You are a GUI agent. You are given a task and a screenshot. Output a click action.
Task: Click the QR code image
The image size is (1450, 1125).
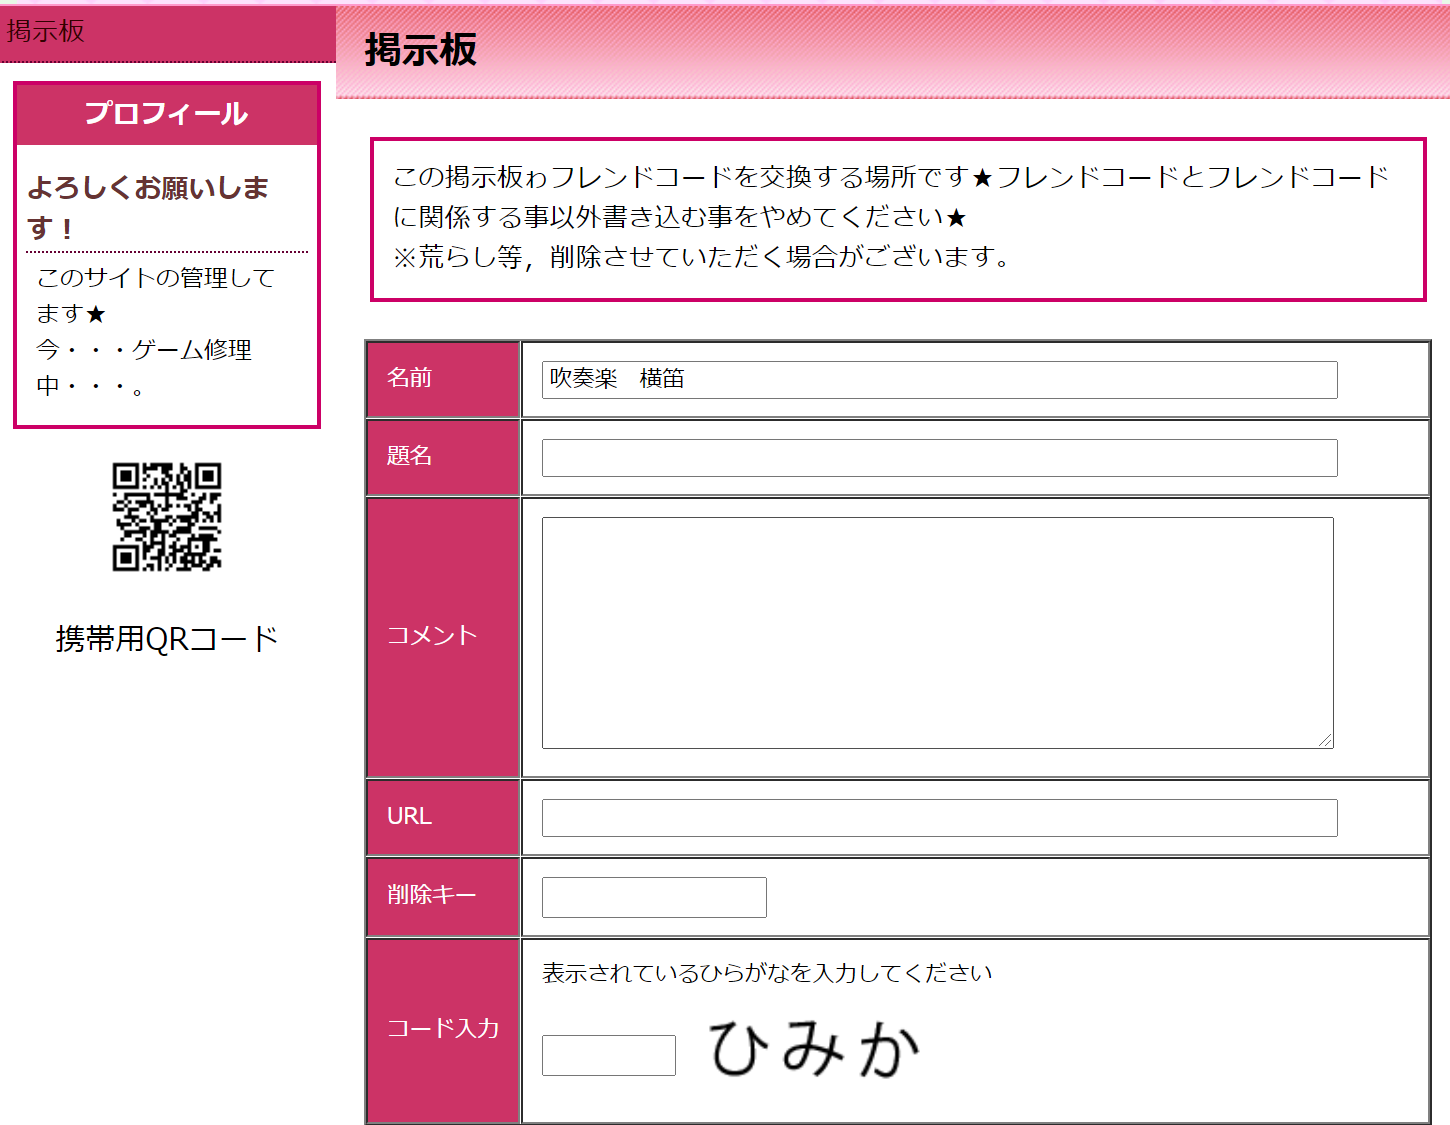tap(166, 516)
